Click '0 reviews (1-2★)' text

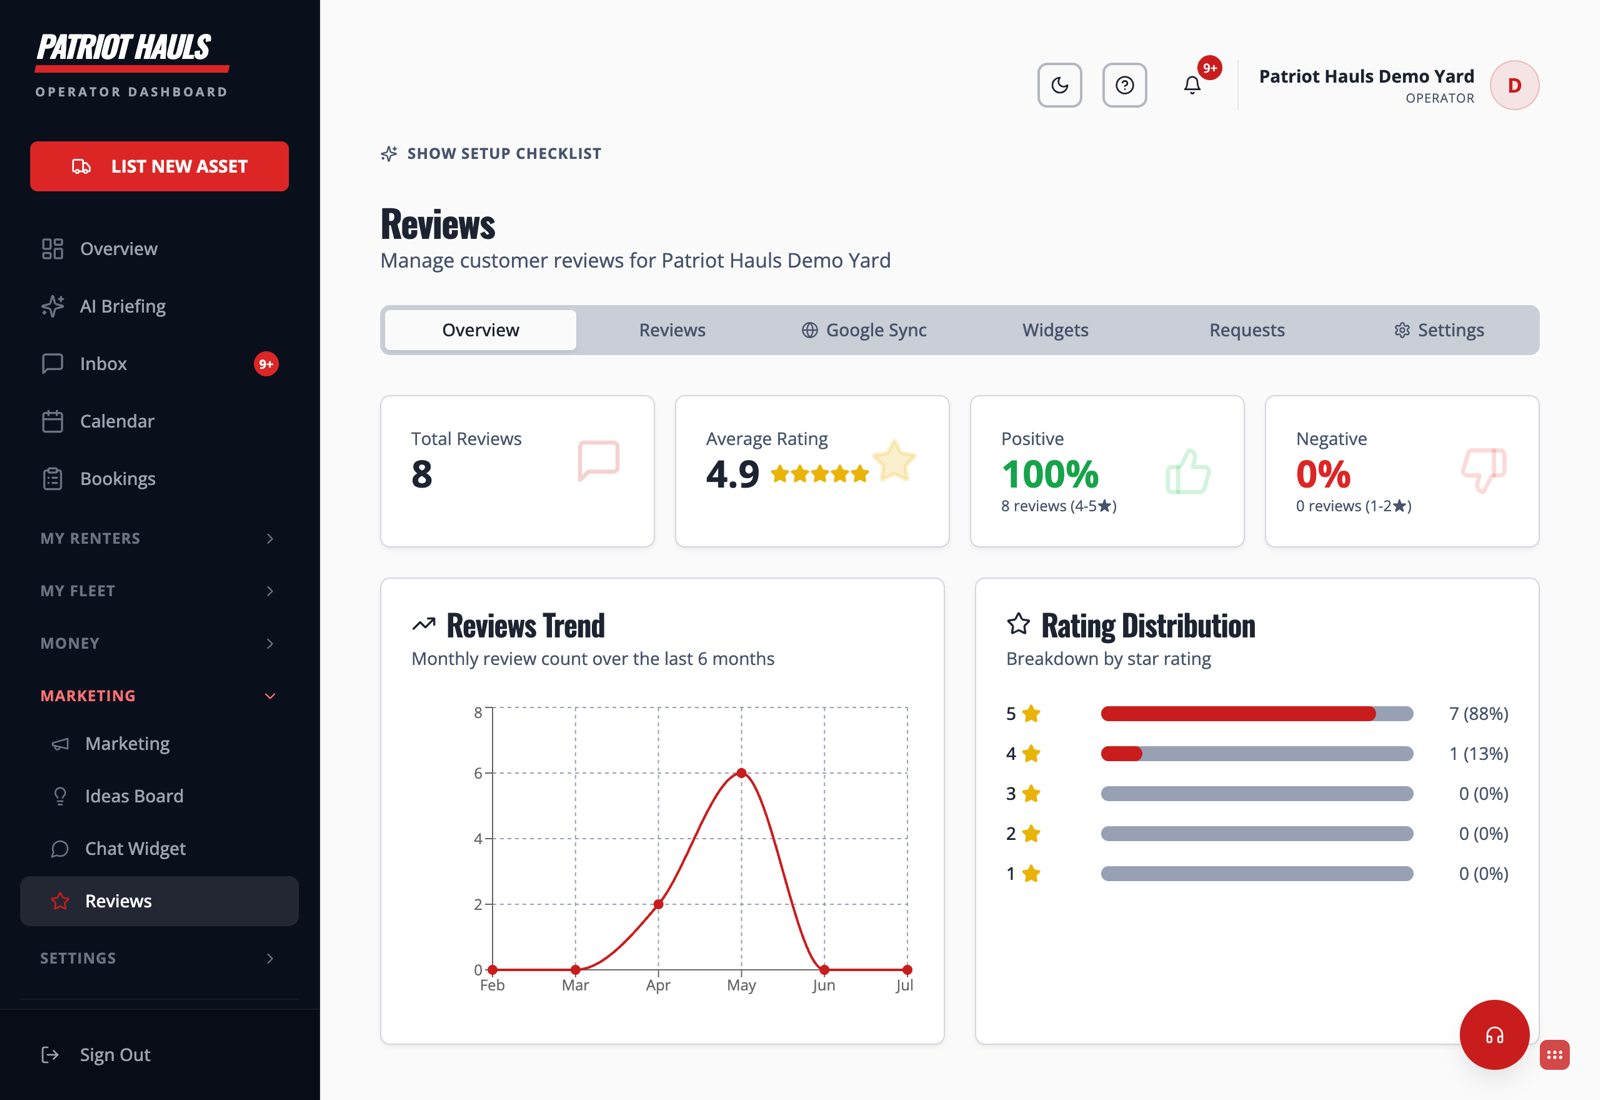tap(1354, 506)
